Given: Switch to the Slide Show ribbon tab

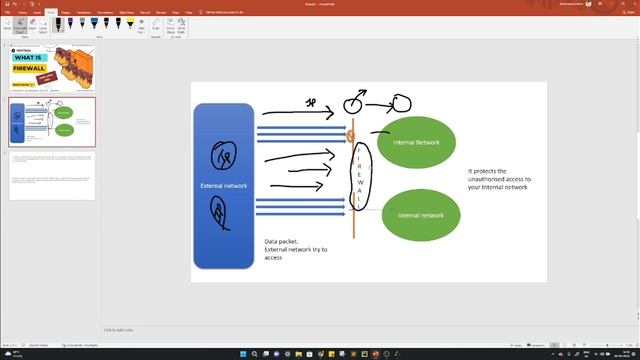Looking at the screenshot, I should click(127, 13).
